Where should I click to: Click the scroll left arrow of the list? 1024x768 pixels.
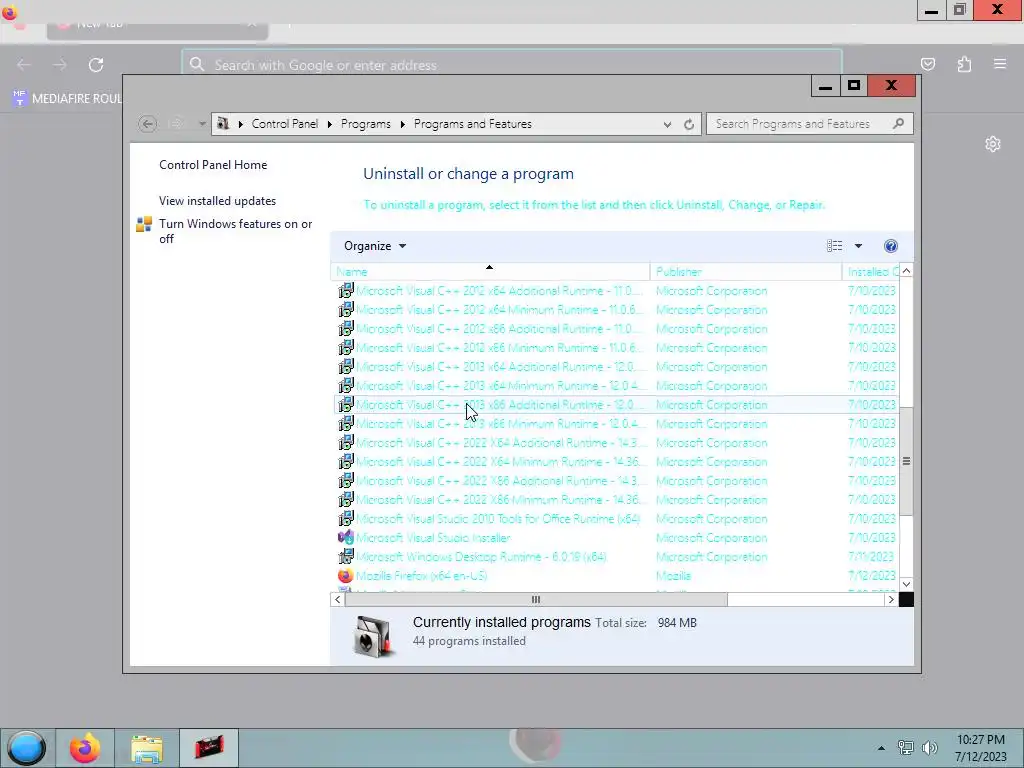click(x=338, y=600)
